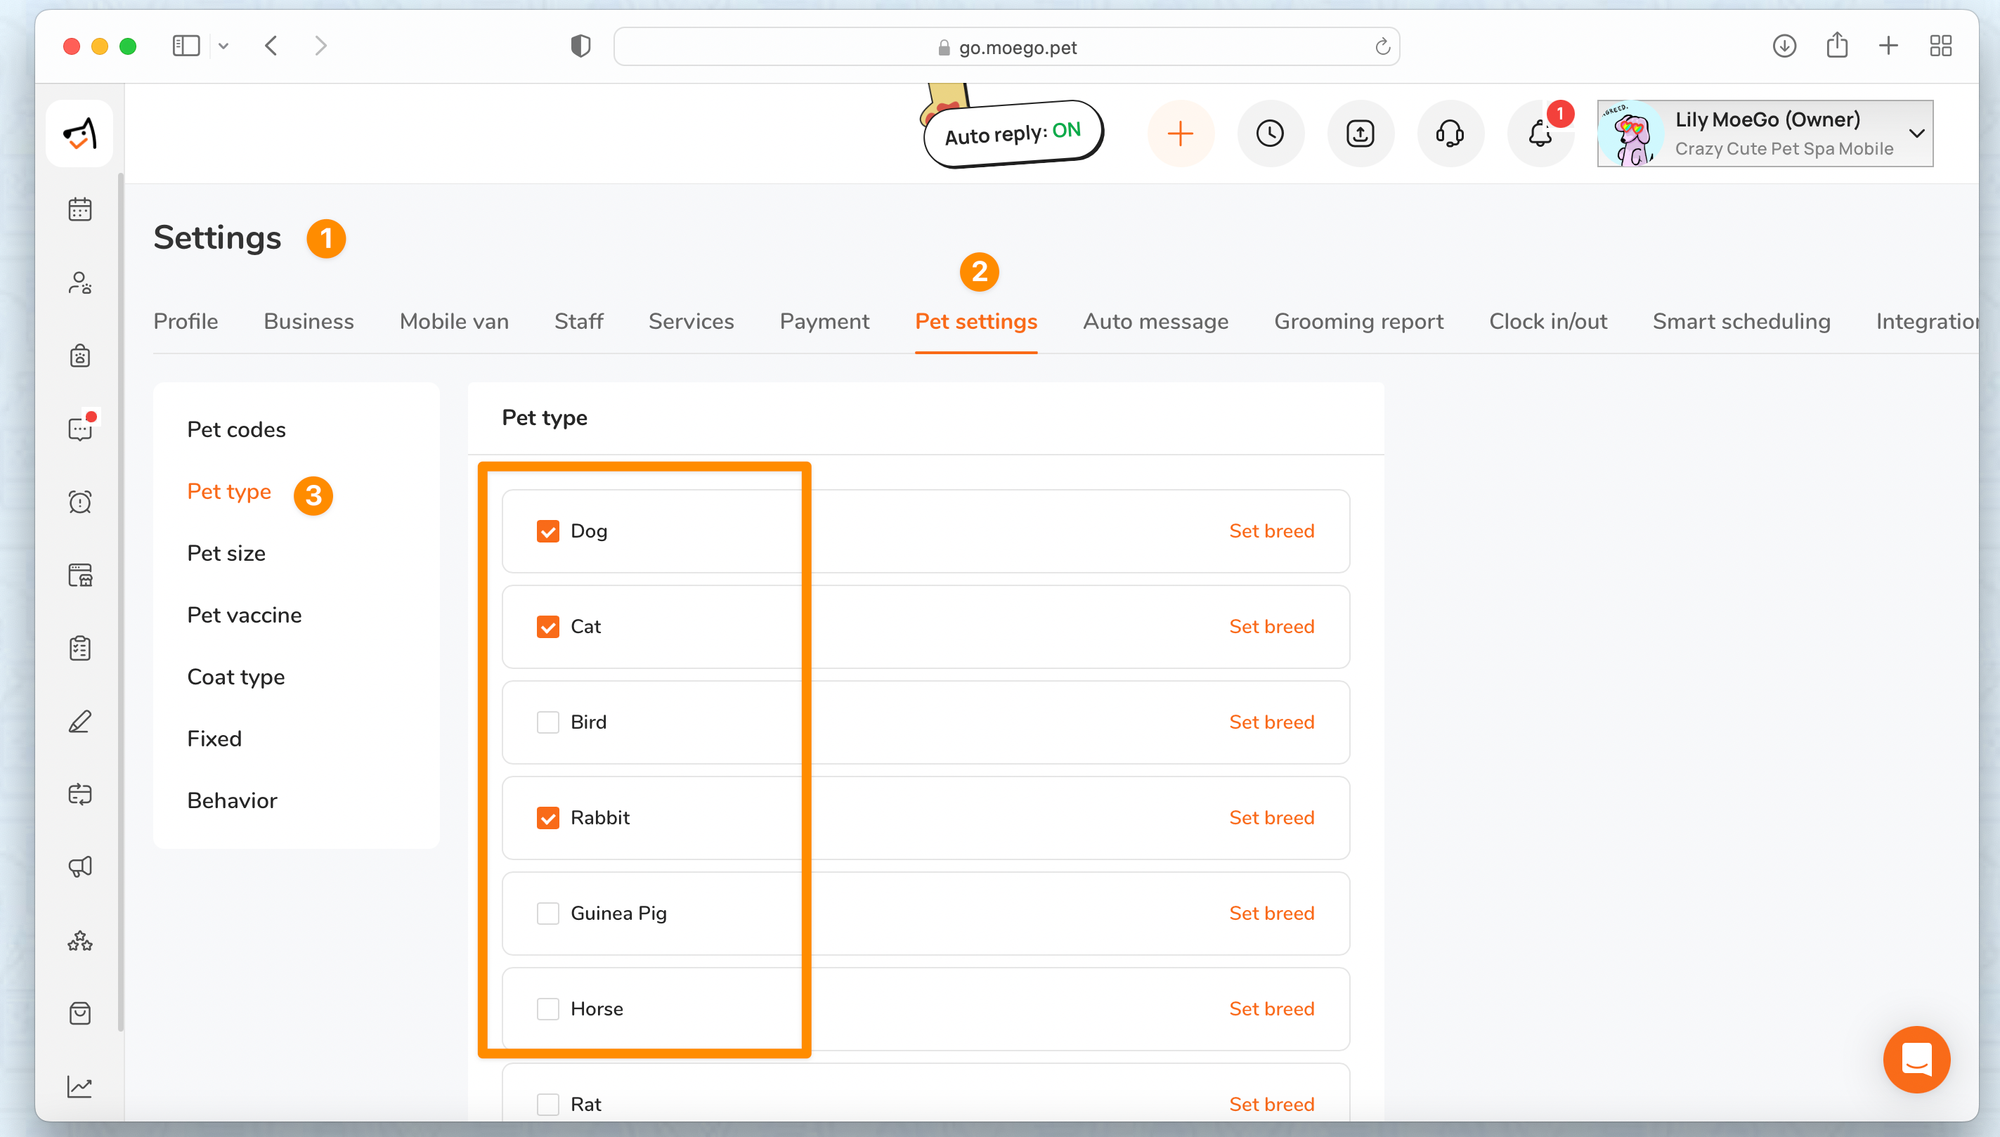The width and height of the screenshot is (2000, 1137).
Task: Switch to the Services tab
Action: (691, 321)
